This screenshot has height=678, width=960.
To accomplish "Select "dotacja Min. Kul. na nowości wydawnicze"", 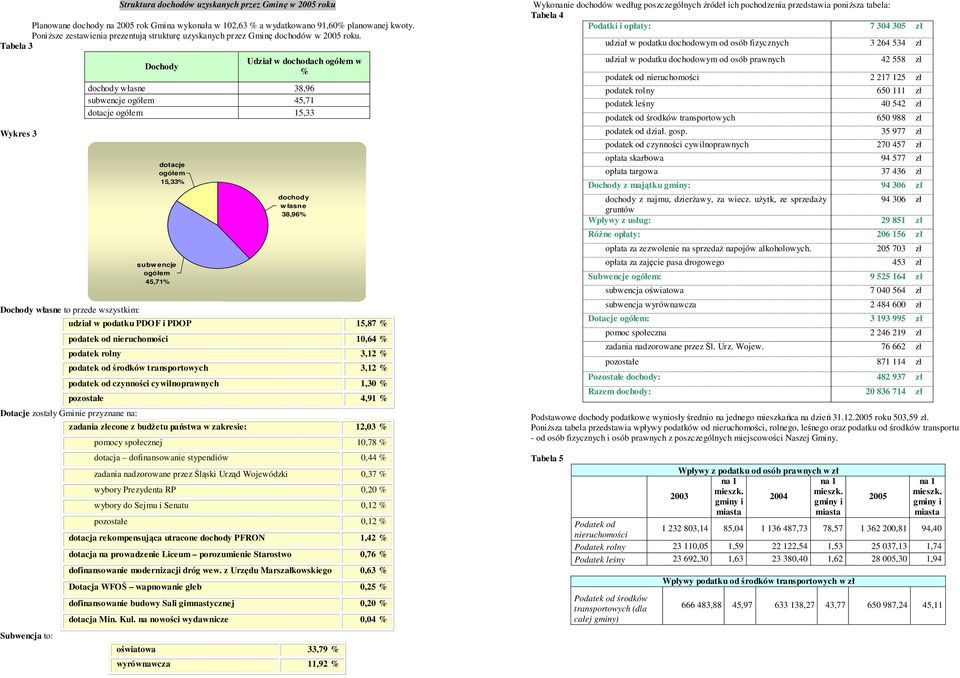I will [x=148, y=619].
